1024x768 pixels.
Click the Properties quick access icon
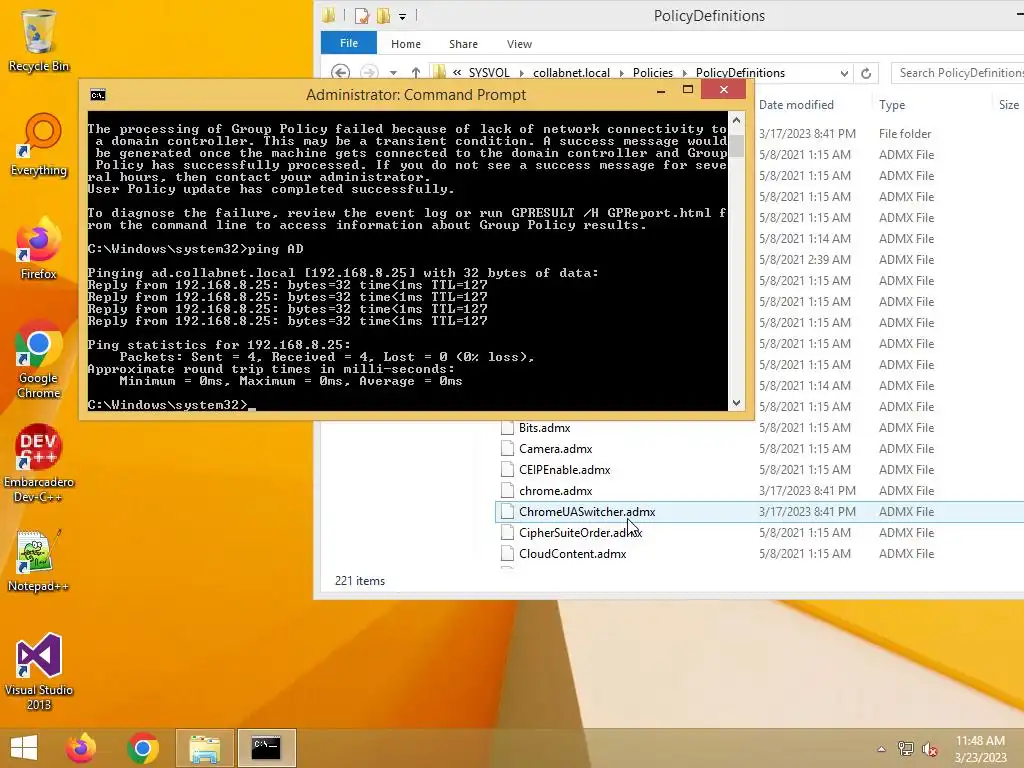[362, 16]
